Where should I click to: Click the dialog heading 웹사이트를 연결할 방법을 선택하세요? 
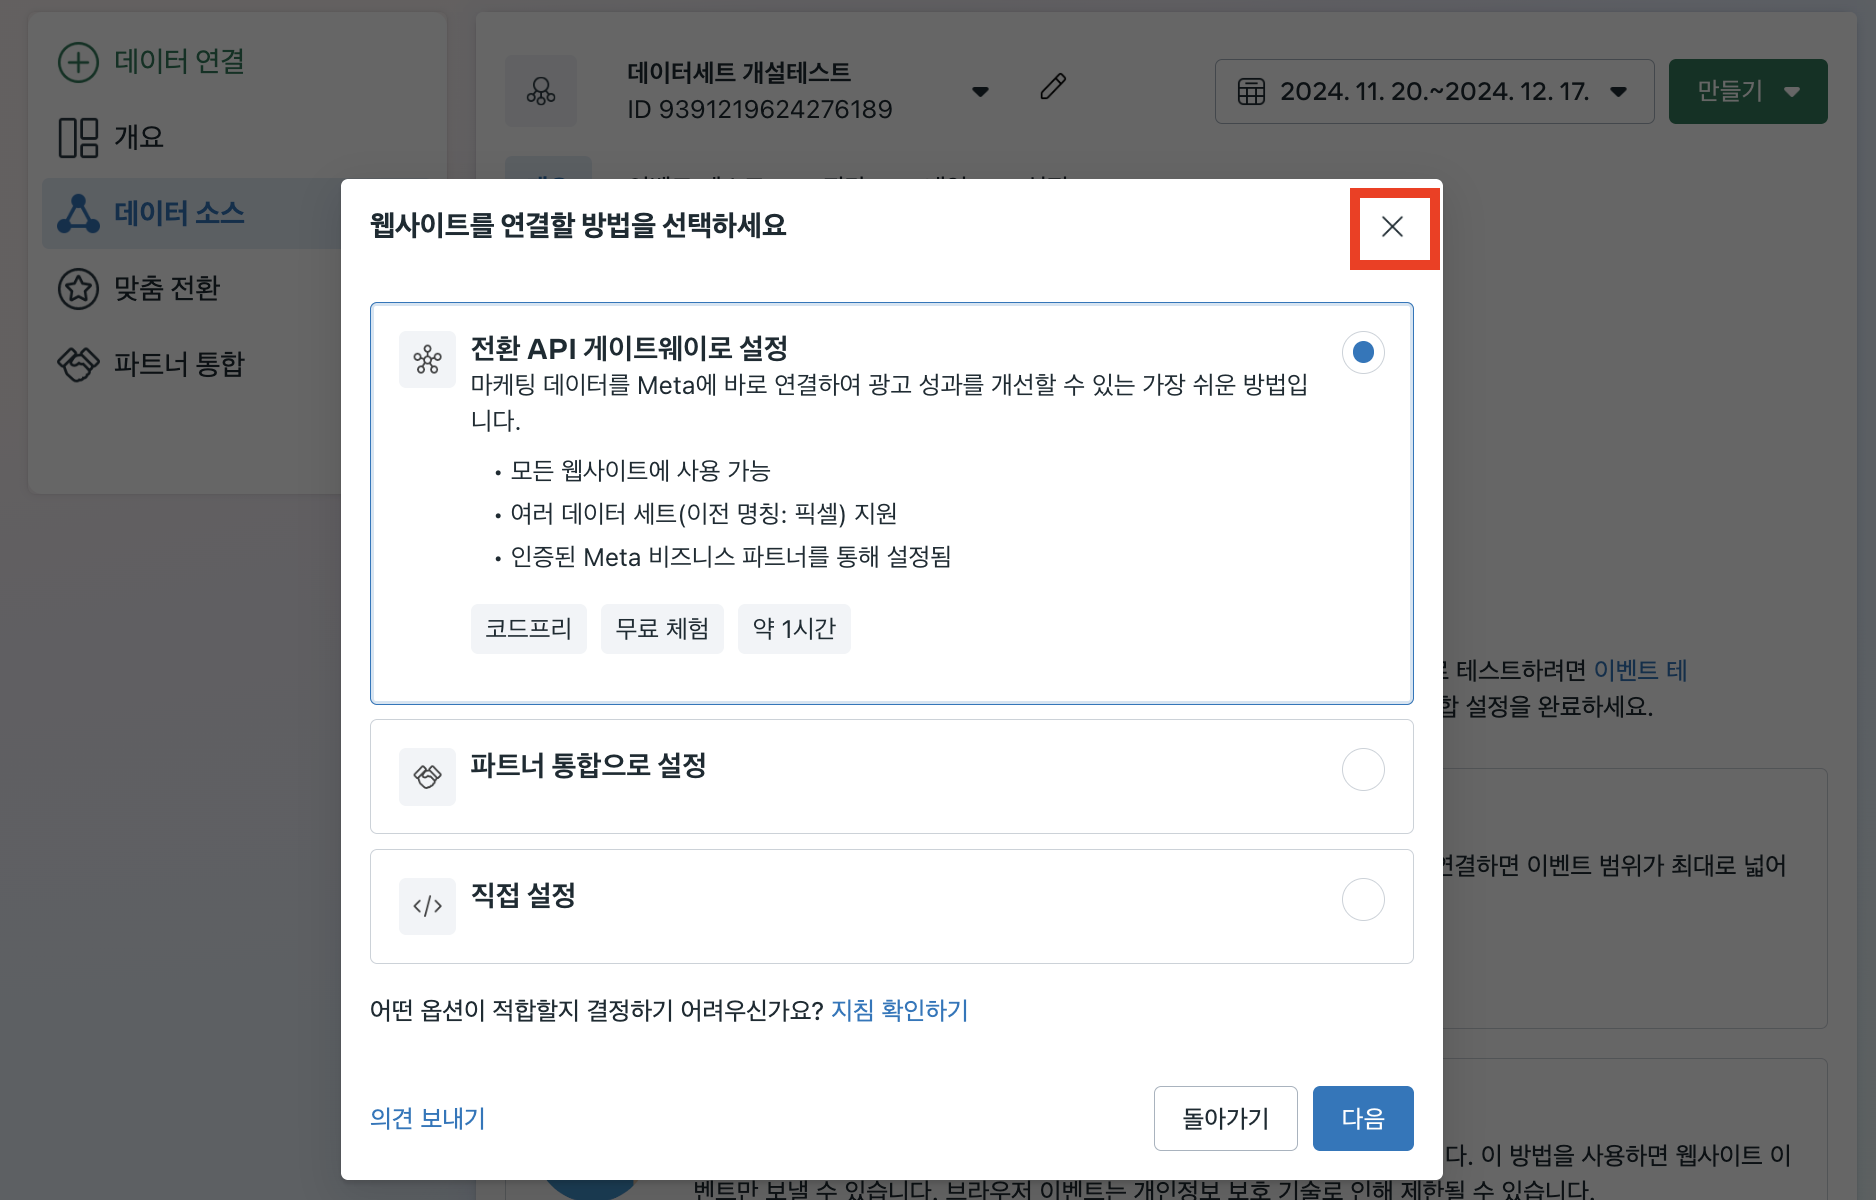point(578,226)
